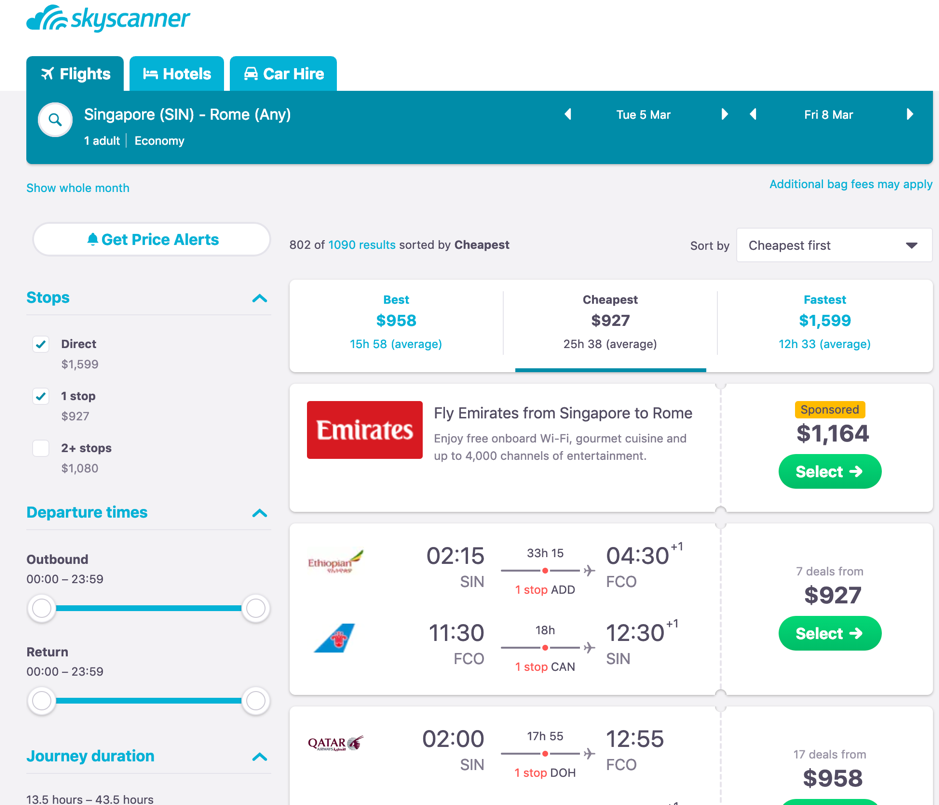Uncheck the Direct stops checkbox
Screen dimensions: 939x805
click(x=41, y=344)
